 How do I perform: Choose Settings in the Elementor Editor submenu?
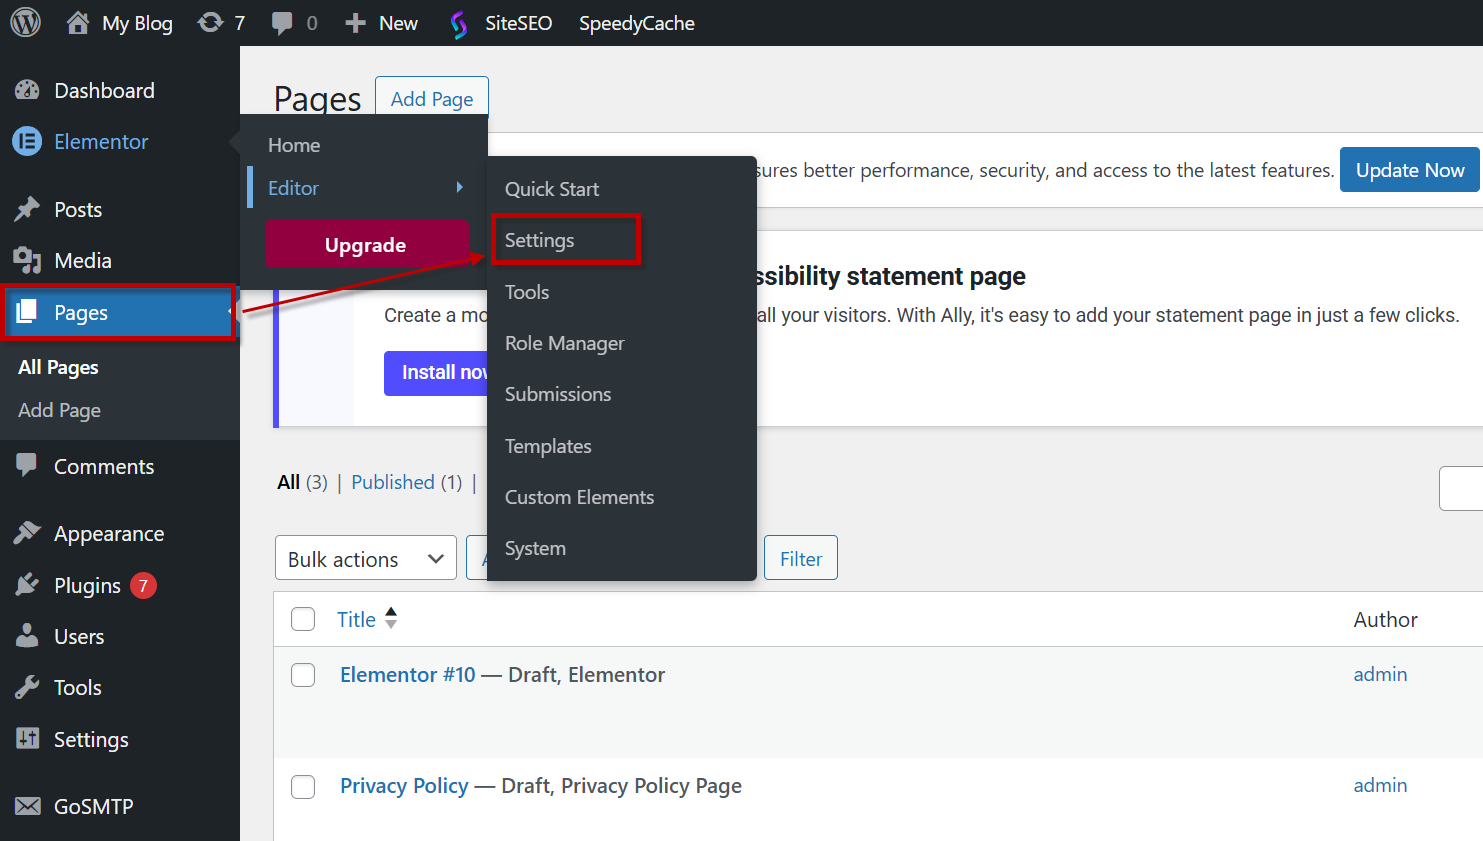(x=540, y=240)
